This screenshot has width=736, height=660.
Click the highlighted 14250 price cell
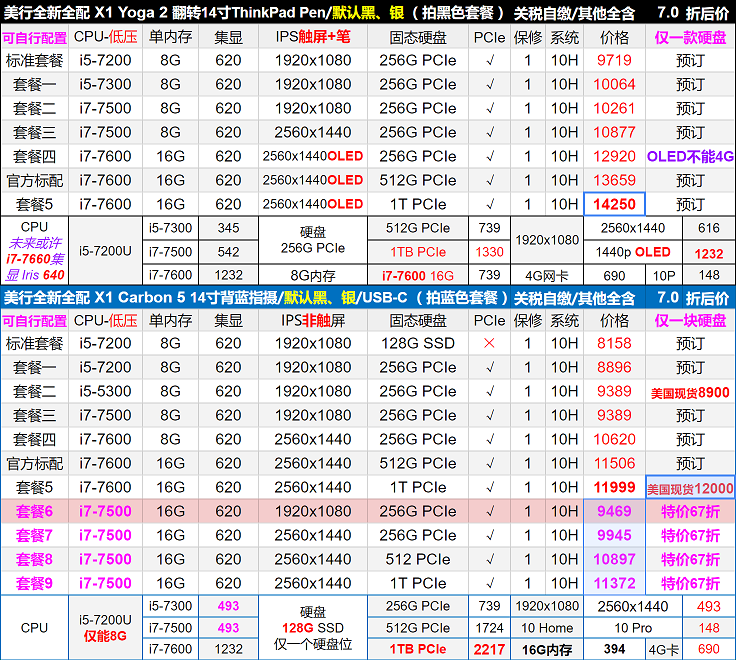tap(614, 204)
